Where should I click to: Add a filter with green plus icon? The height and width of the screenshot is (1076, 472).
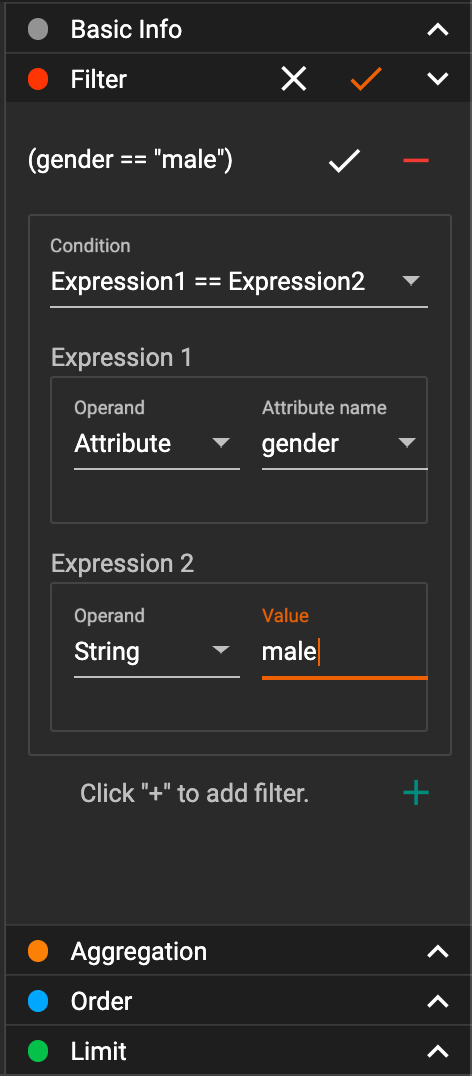pyautogui.click(x=416, y=793)
